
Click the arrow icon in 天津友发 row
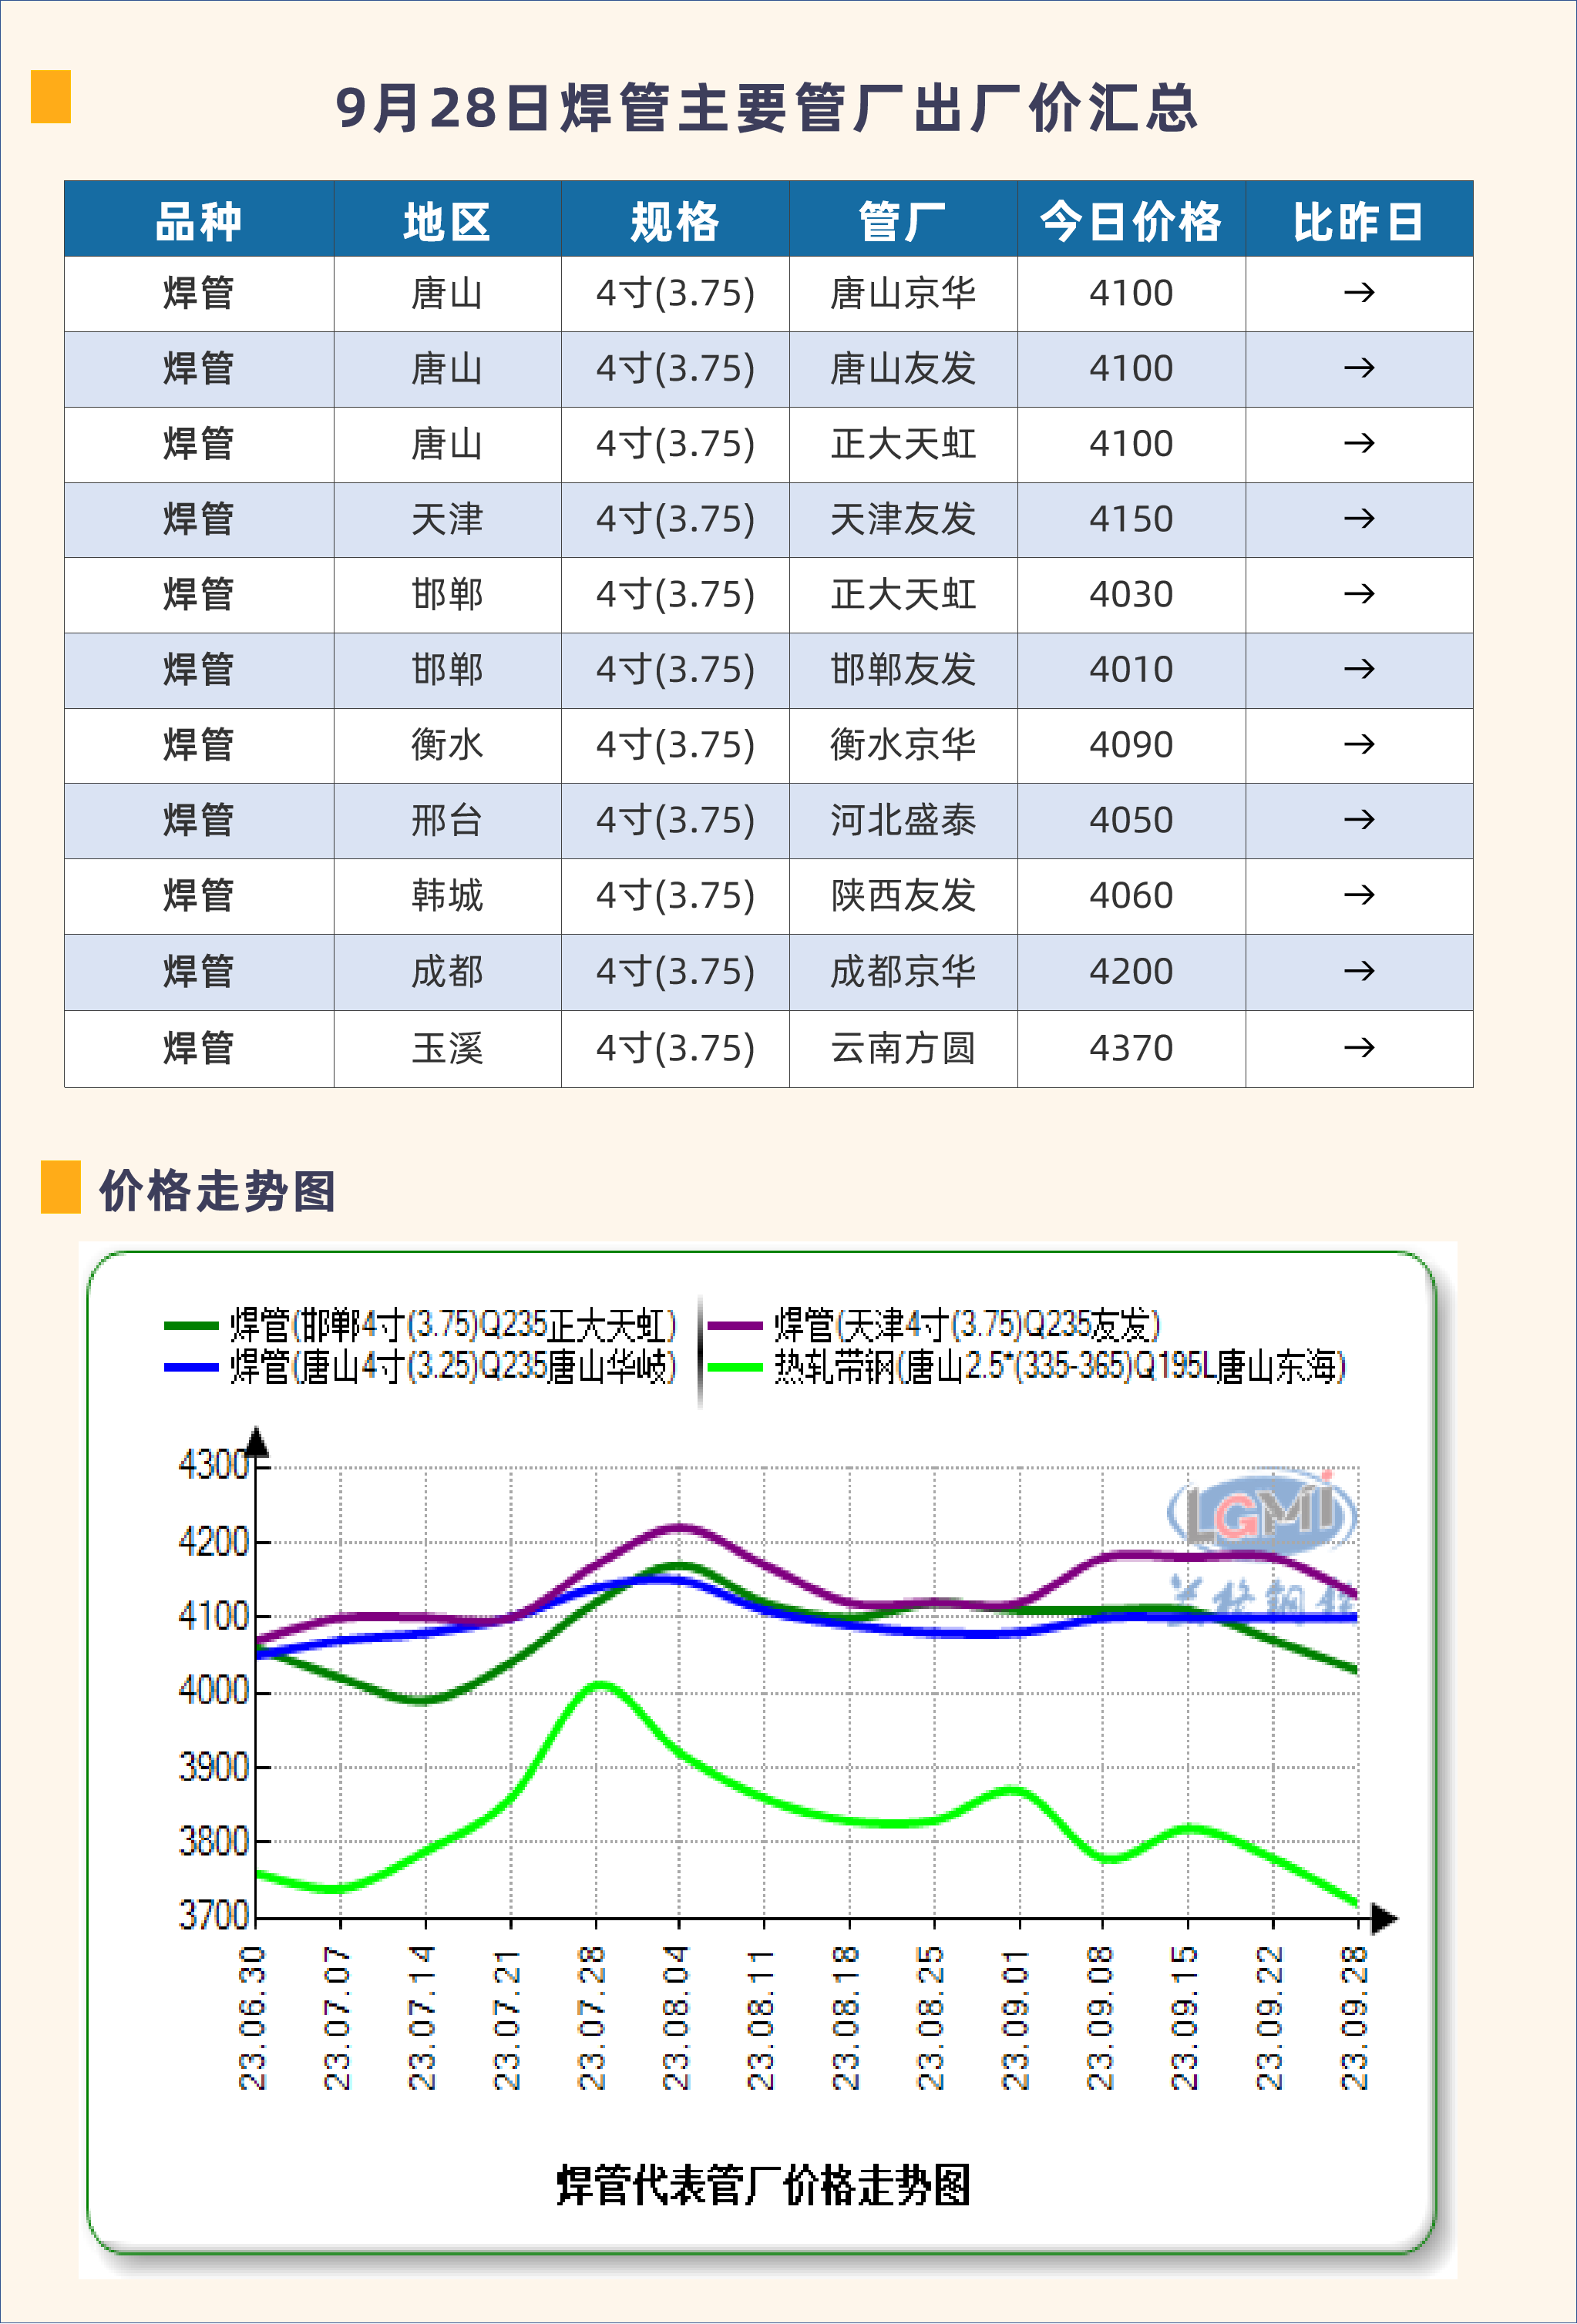(x=1358, y=519)
